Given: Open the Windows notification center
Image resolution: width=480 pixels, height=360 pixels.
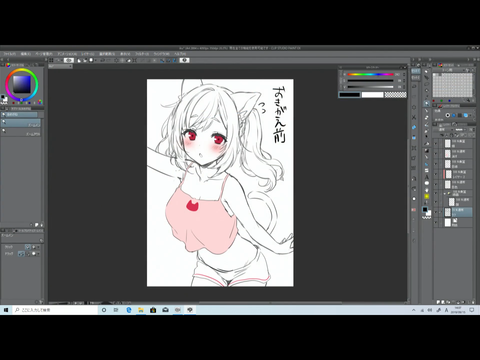Looking at the screenshot, I should tap(472, 310).
